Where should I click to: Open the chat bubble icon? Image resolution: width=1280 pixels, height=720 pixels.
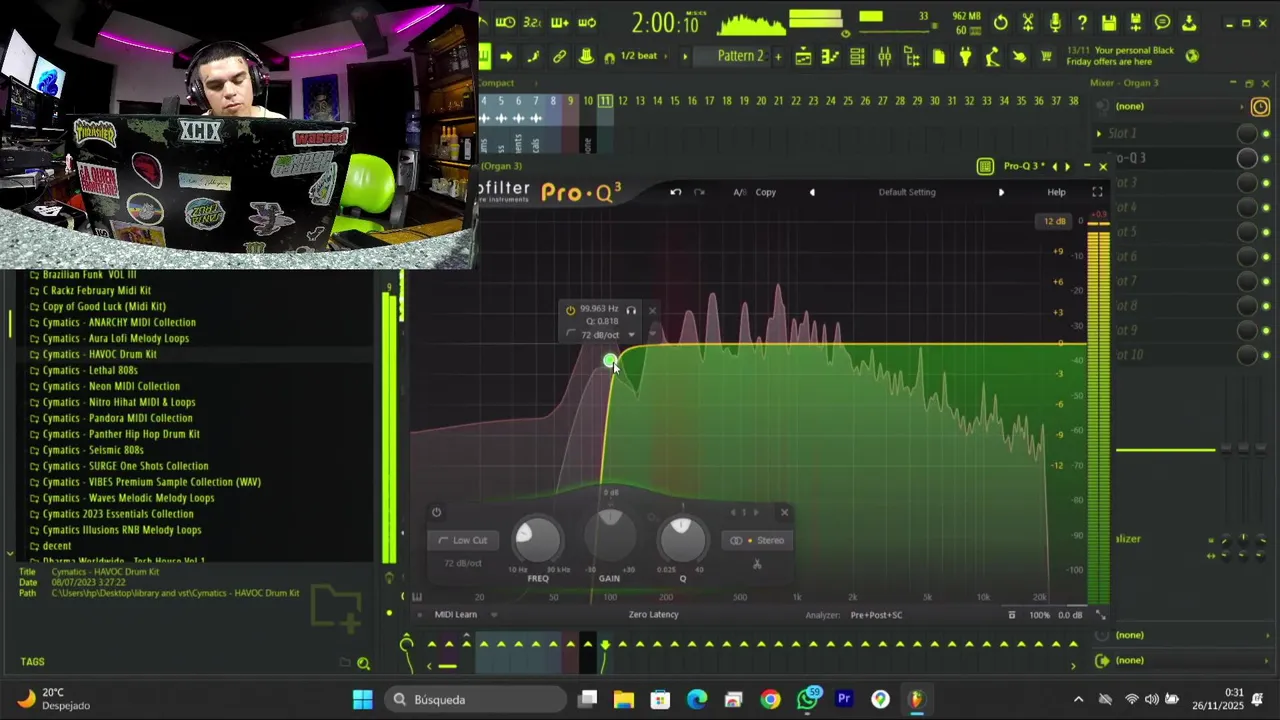1162,23
